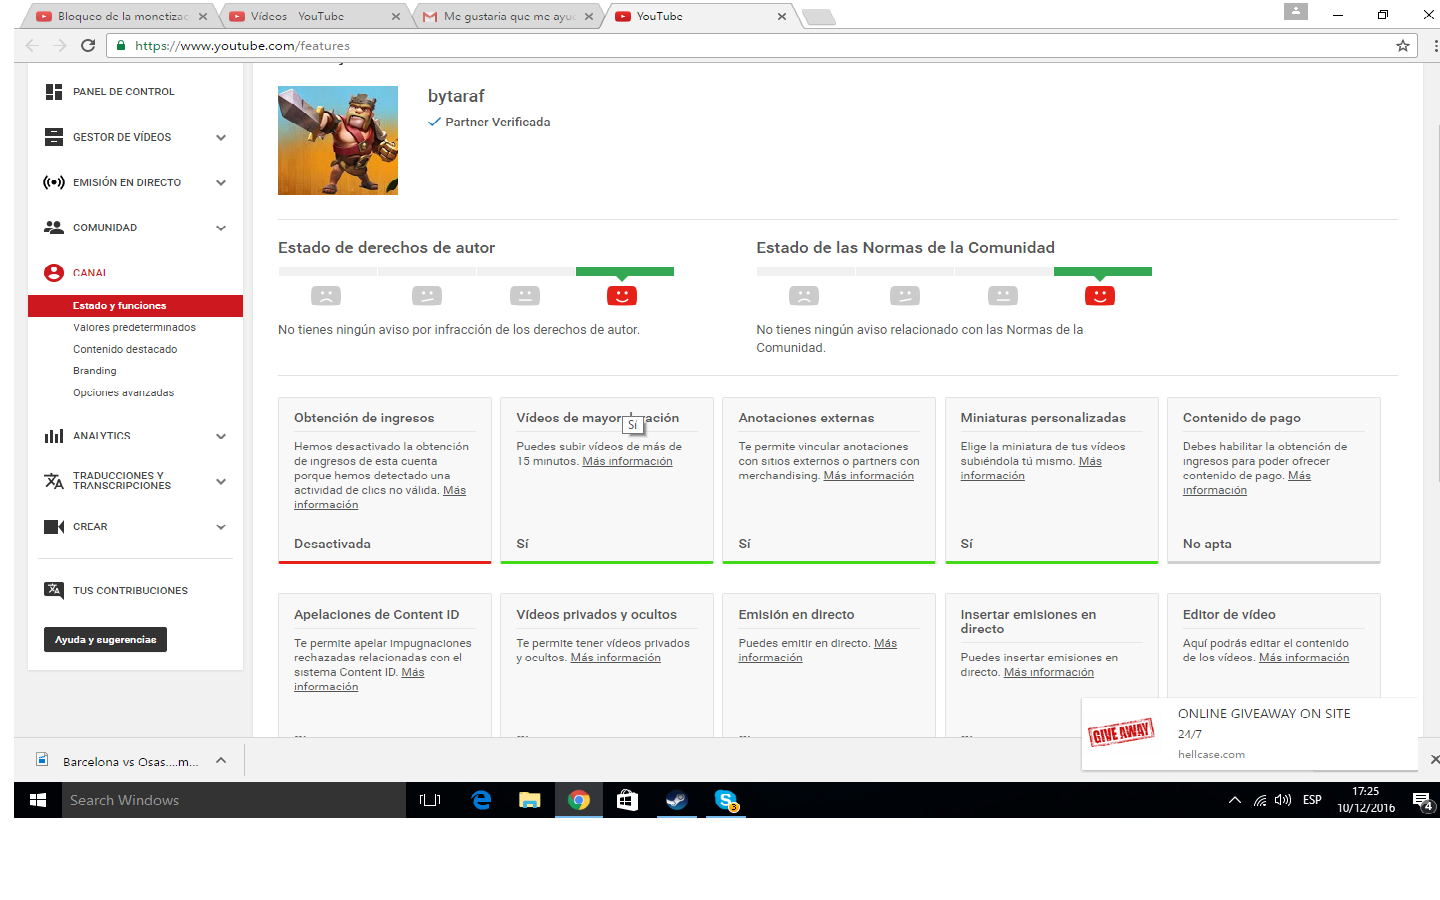
Task: Switch to the Gmail Me gustaría tab
Action: coord(508,16)
